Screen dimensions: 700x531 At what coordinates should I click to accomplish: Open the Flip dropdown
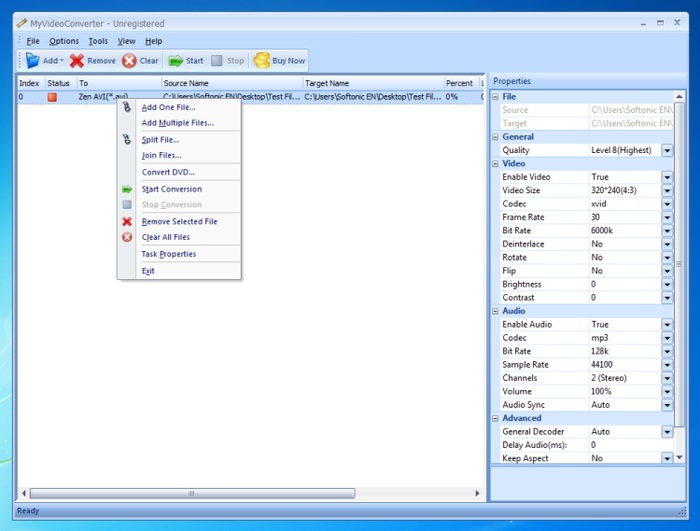pos(667,271)
